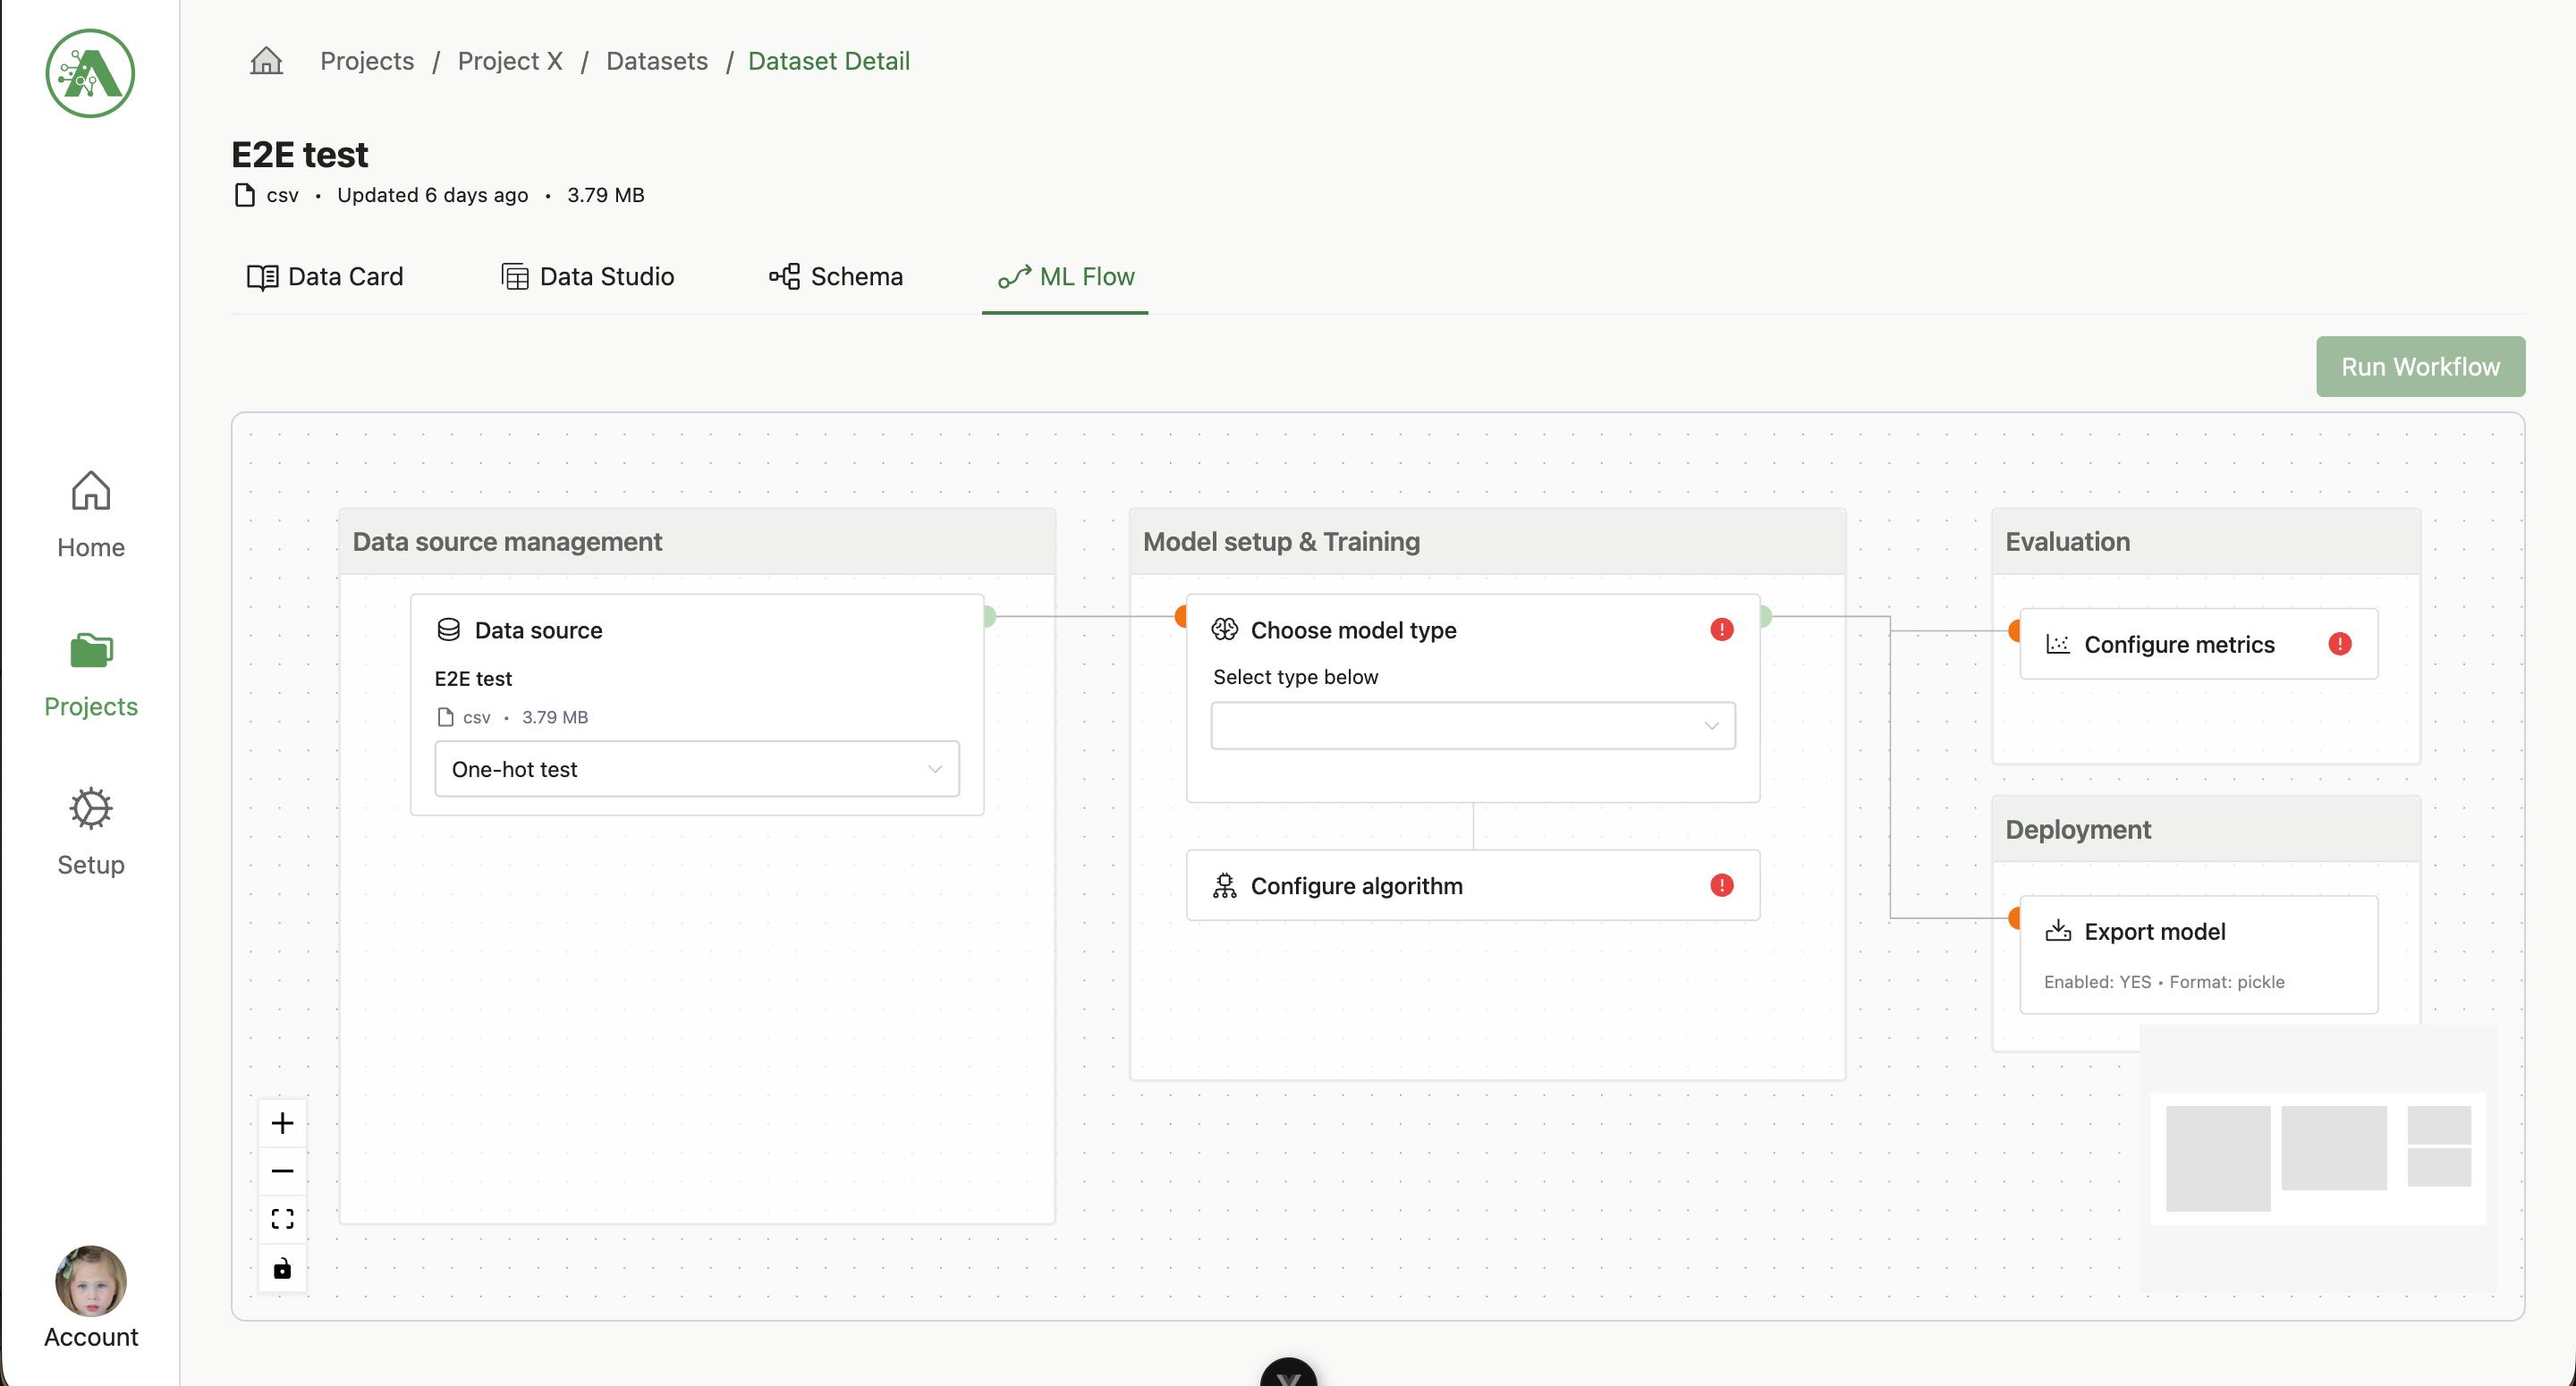The width and height of the screenshot is (2576, 1386).
Task: Open the Schema tab
Action: 836,277
